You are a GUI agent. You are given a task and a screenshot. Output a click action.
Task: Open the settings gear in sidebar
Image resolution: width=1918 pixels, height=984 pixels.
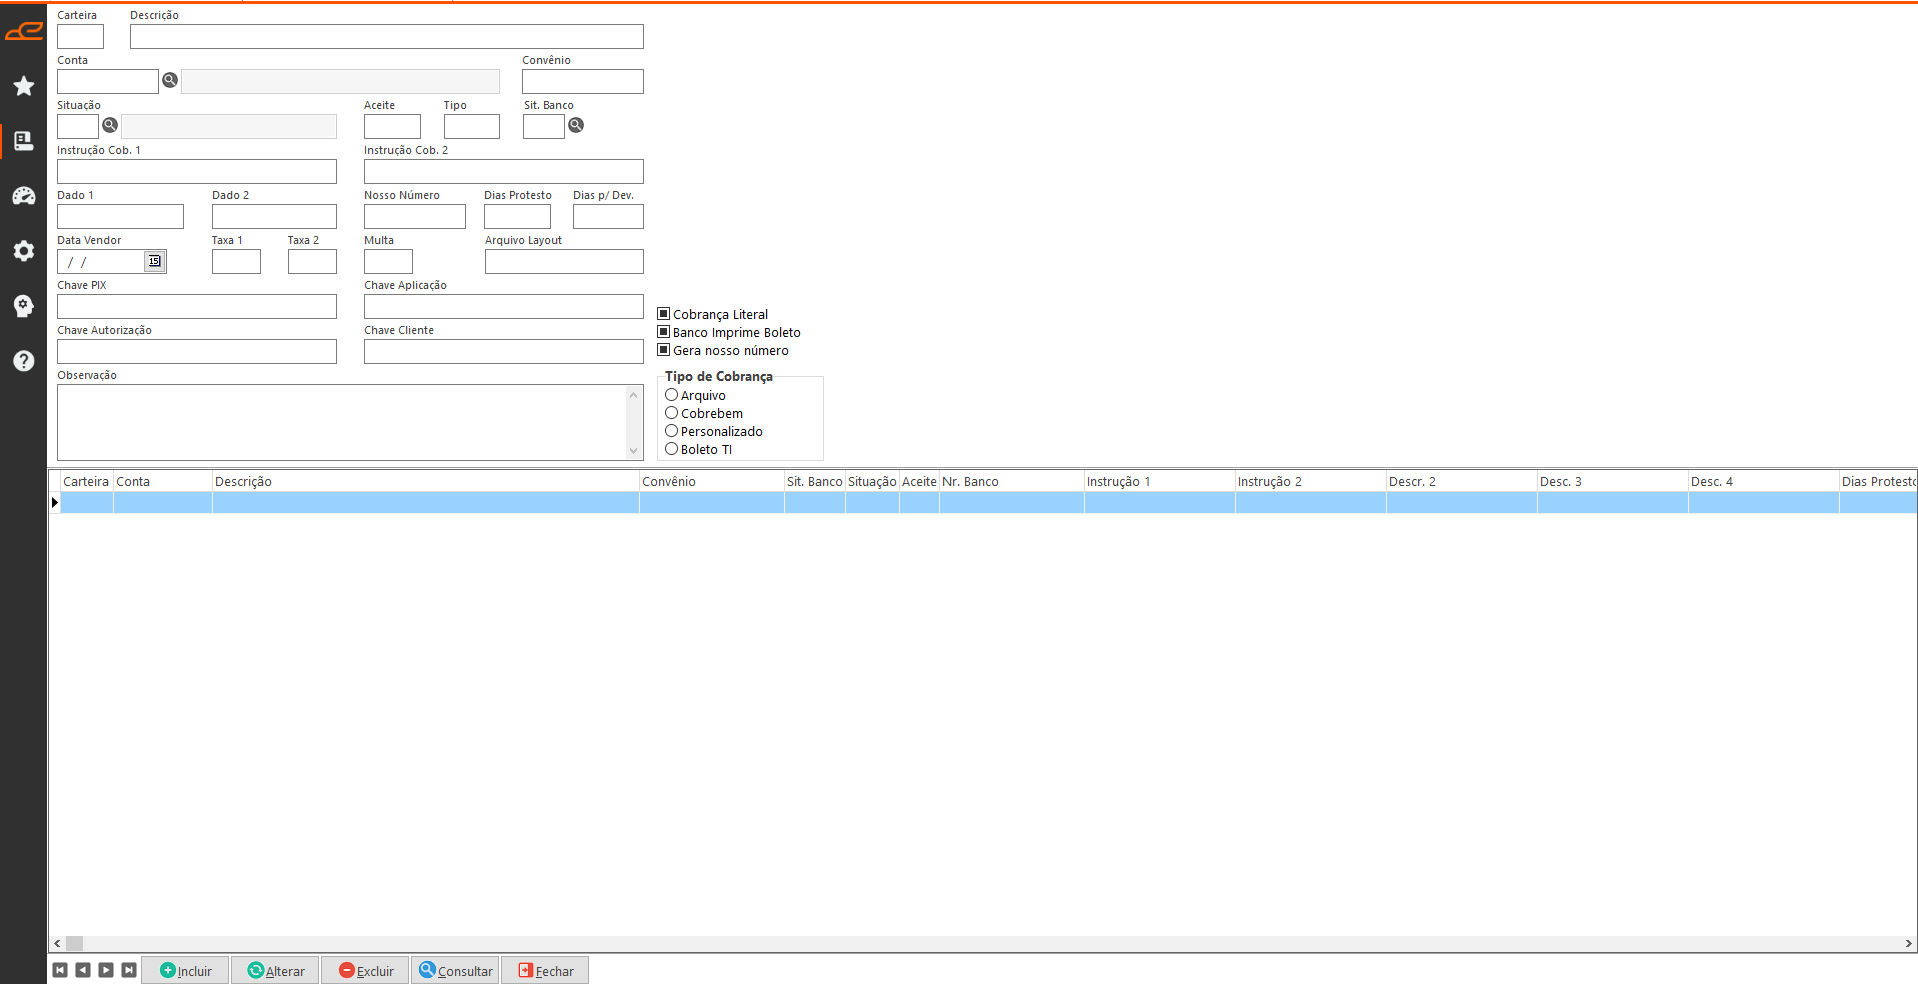click(24, 251)
